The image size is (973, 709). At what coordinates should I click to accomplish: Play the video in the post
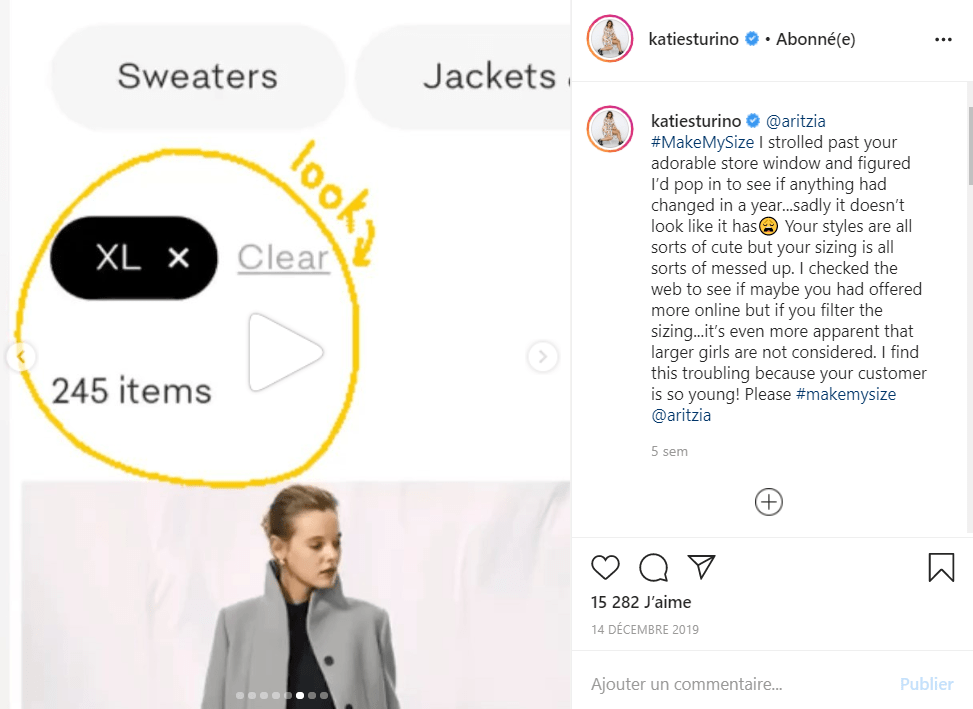[285, 352]
